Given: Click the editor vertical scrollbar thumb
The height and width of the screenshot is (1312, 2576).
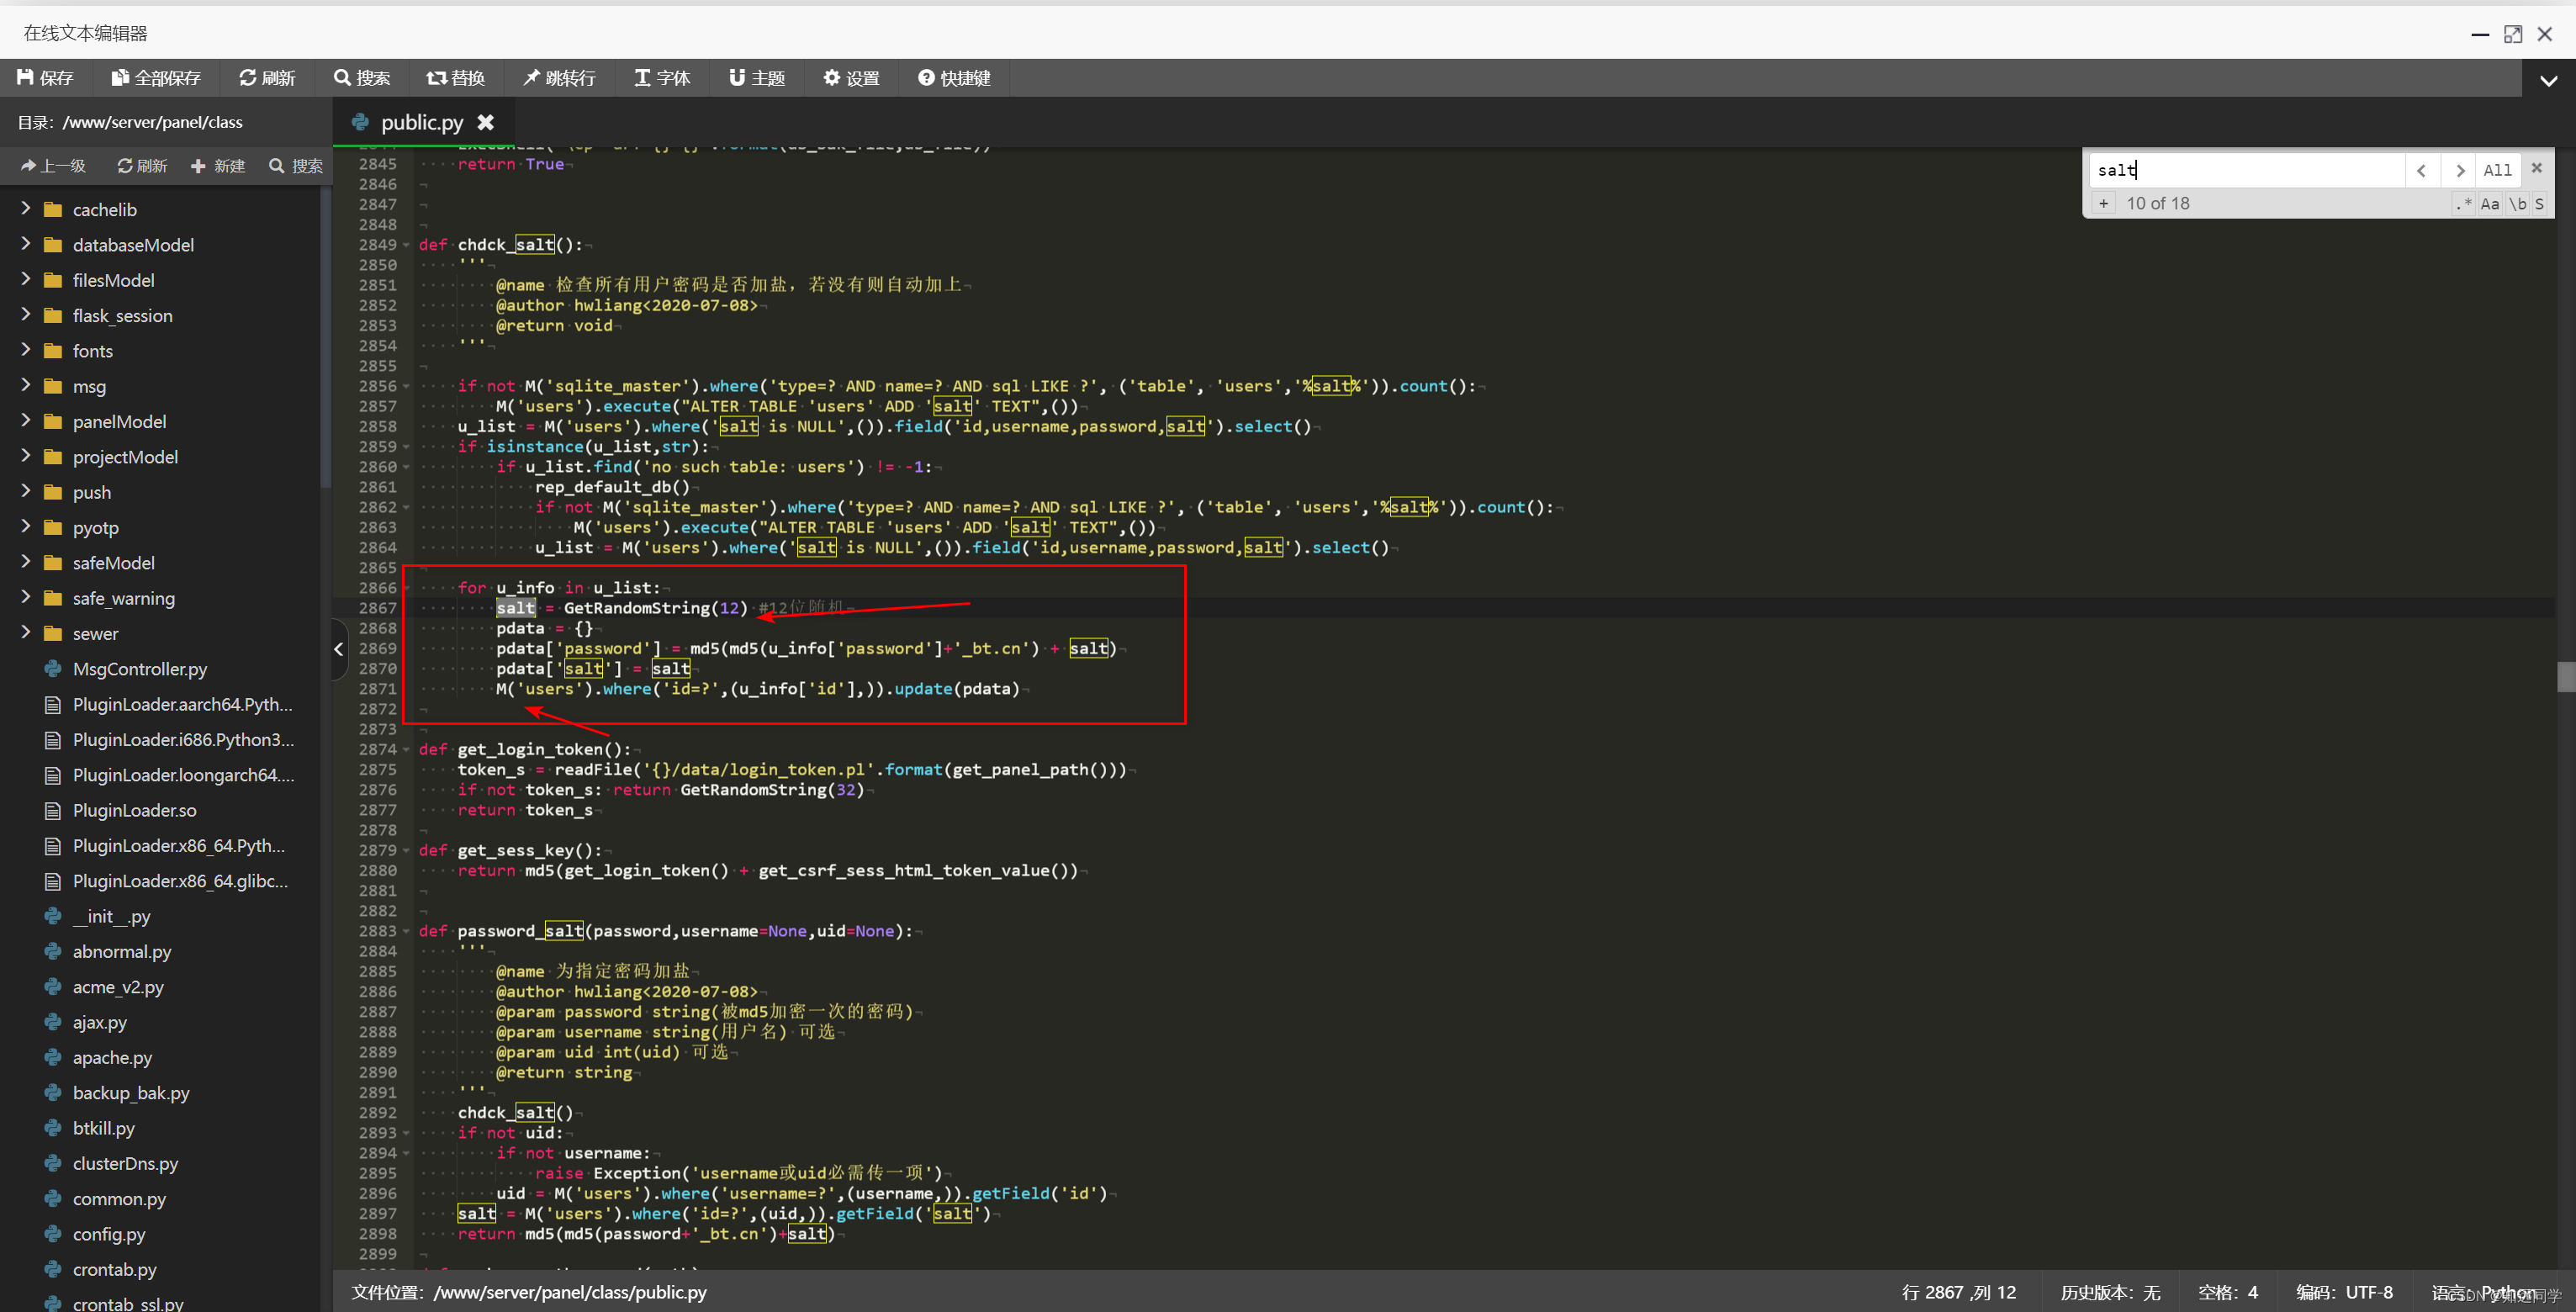Looking at the screenshot, I should 2566,677.
